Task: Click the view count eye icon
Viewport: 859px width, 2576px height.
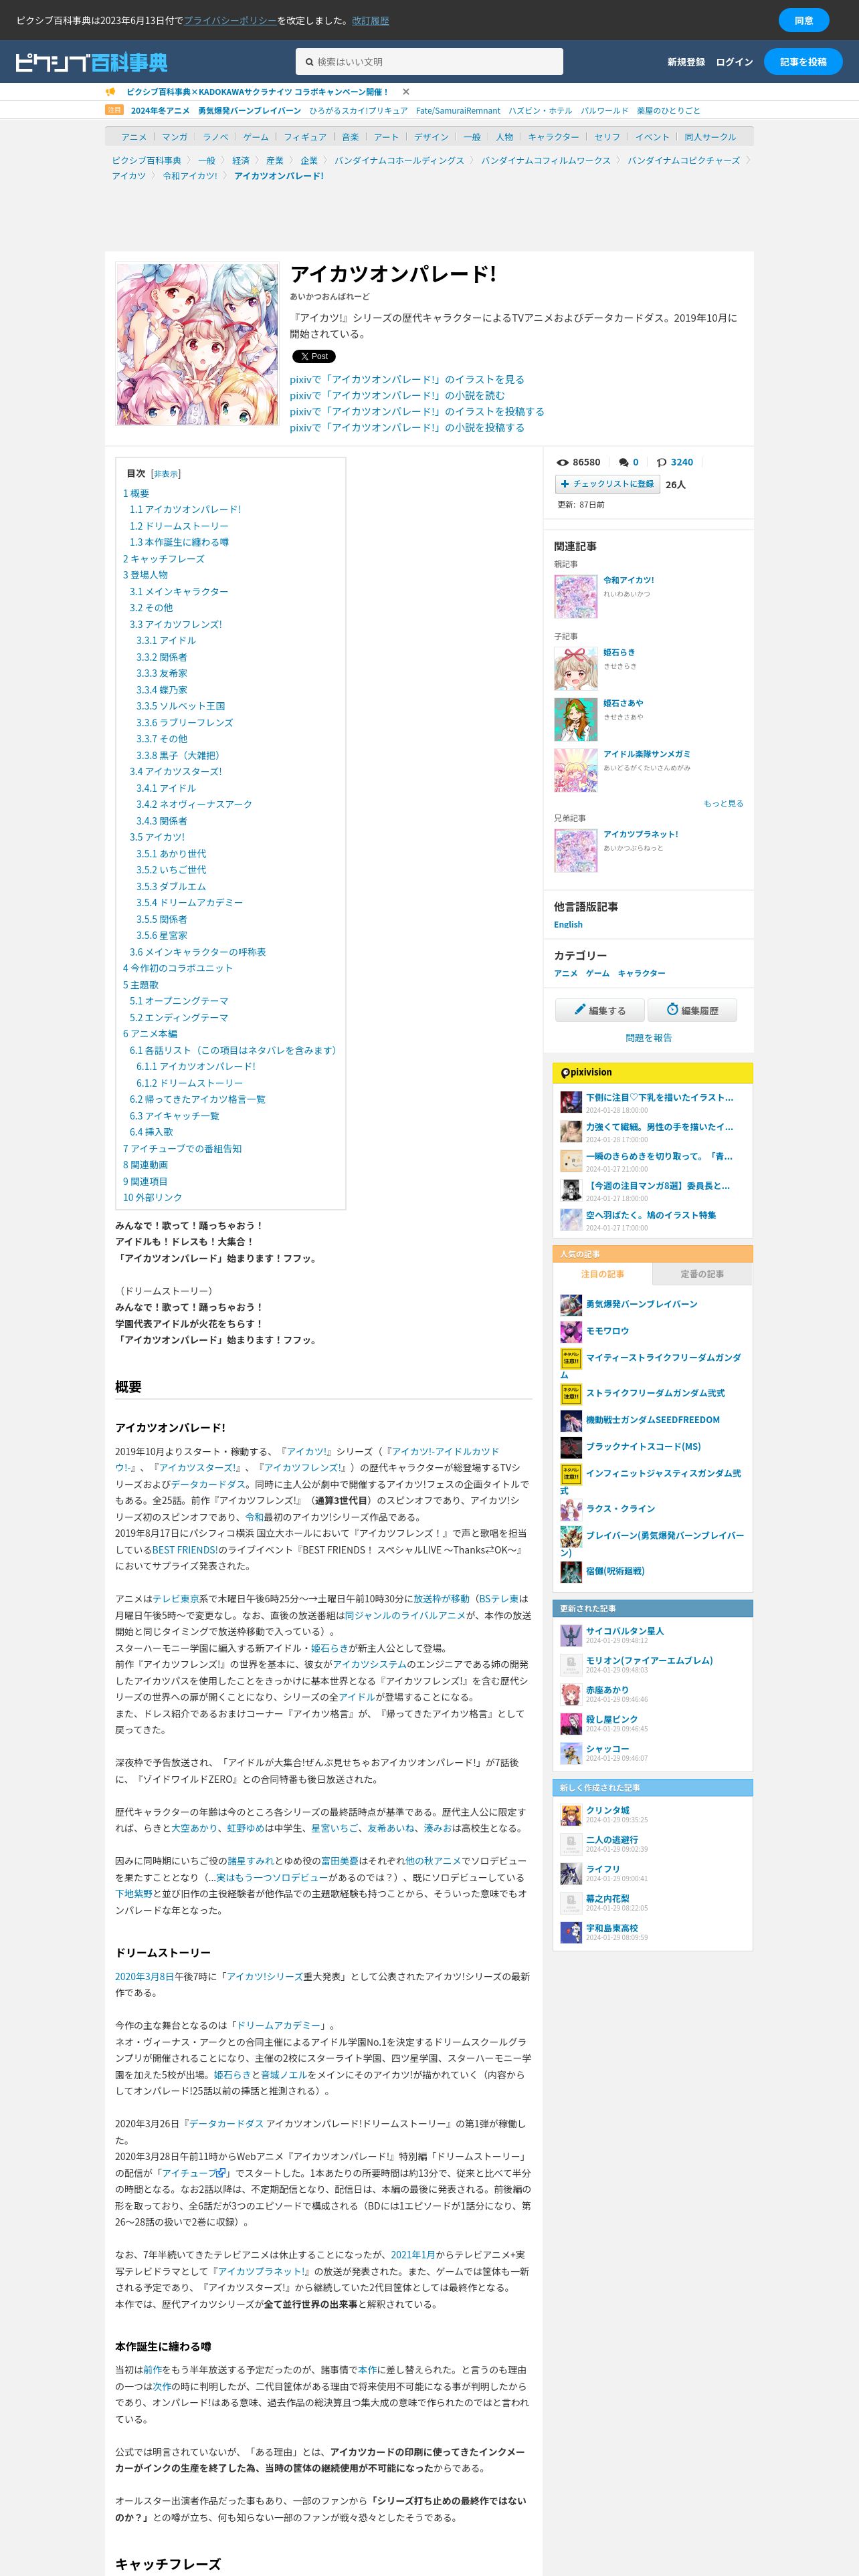Action: pos(562,462)
